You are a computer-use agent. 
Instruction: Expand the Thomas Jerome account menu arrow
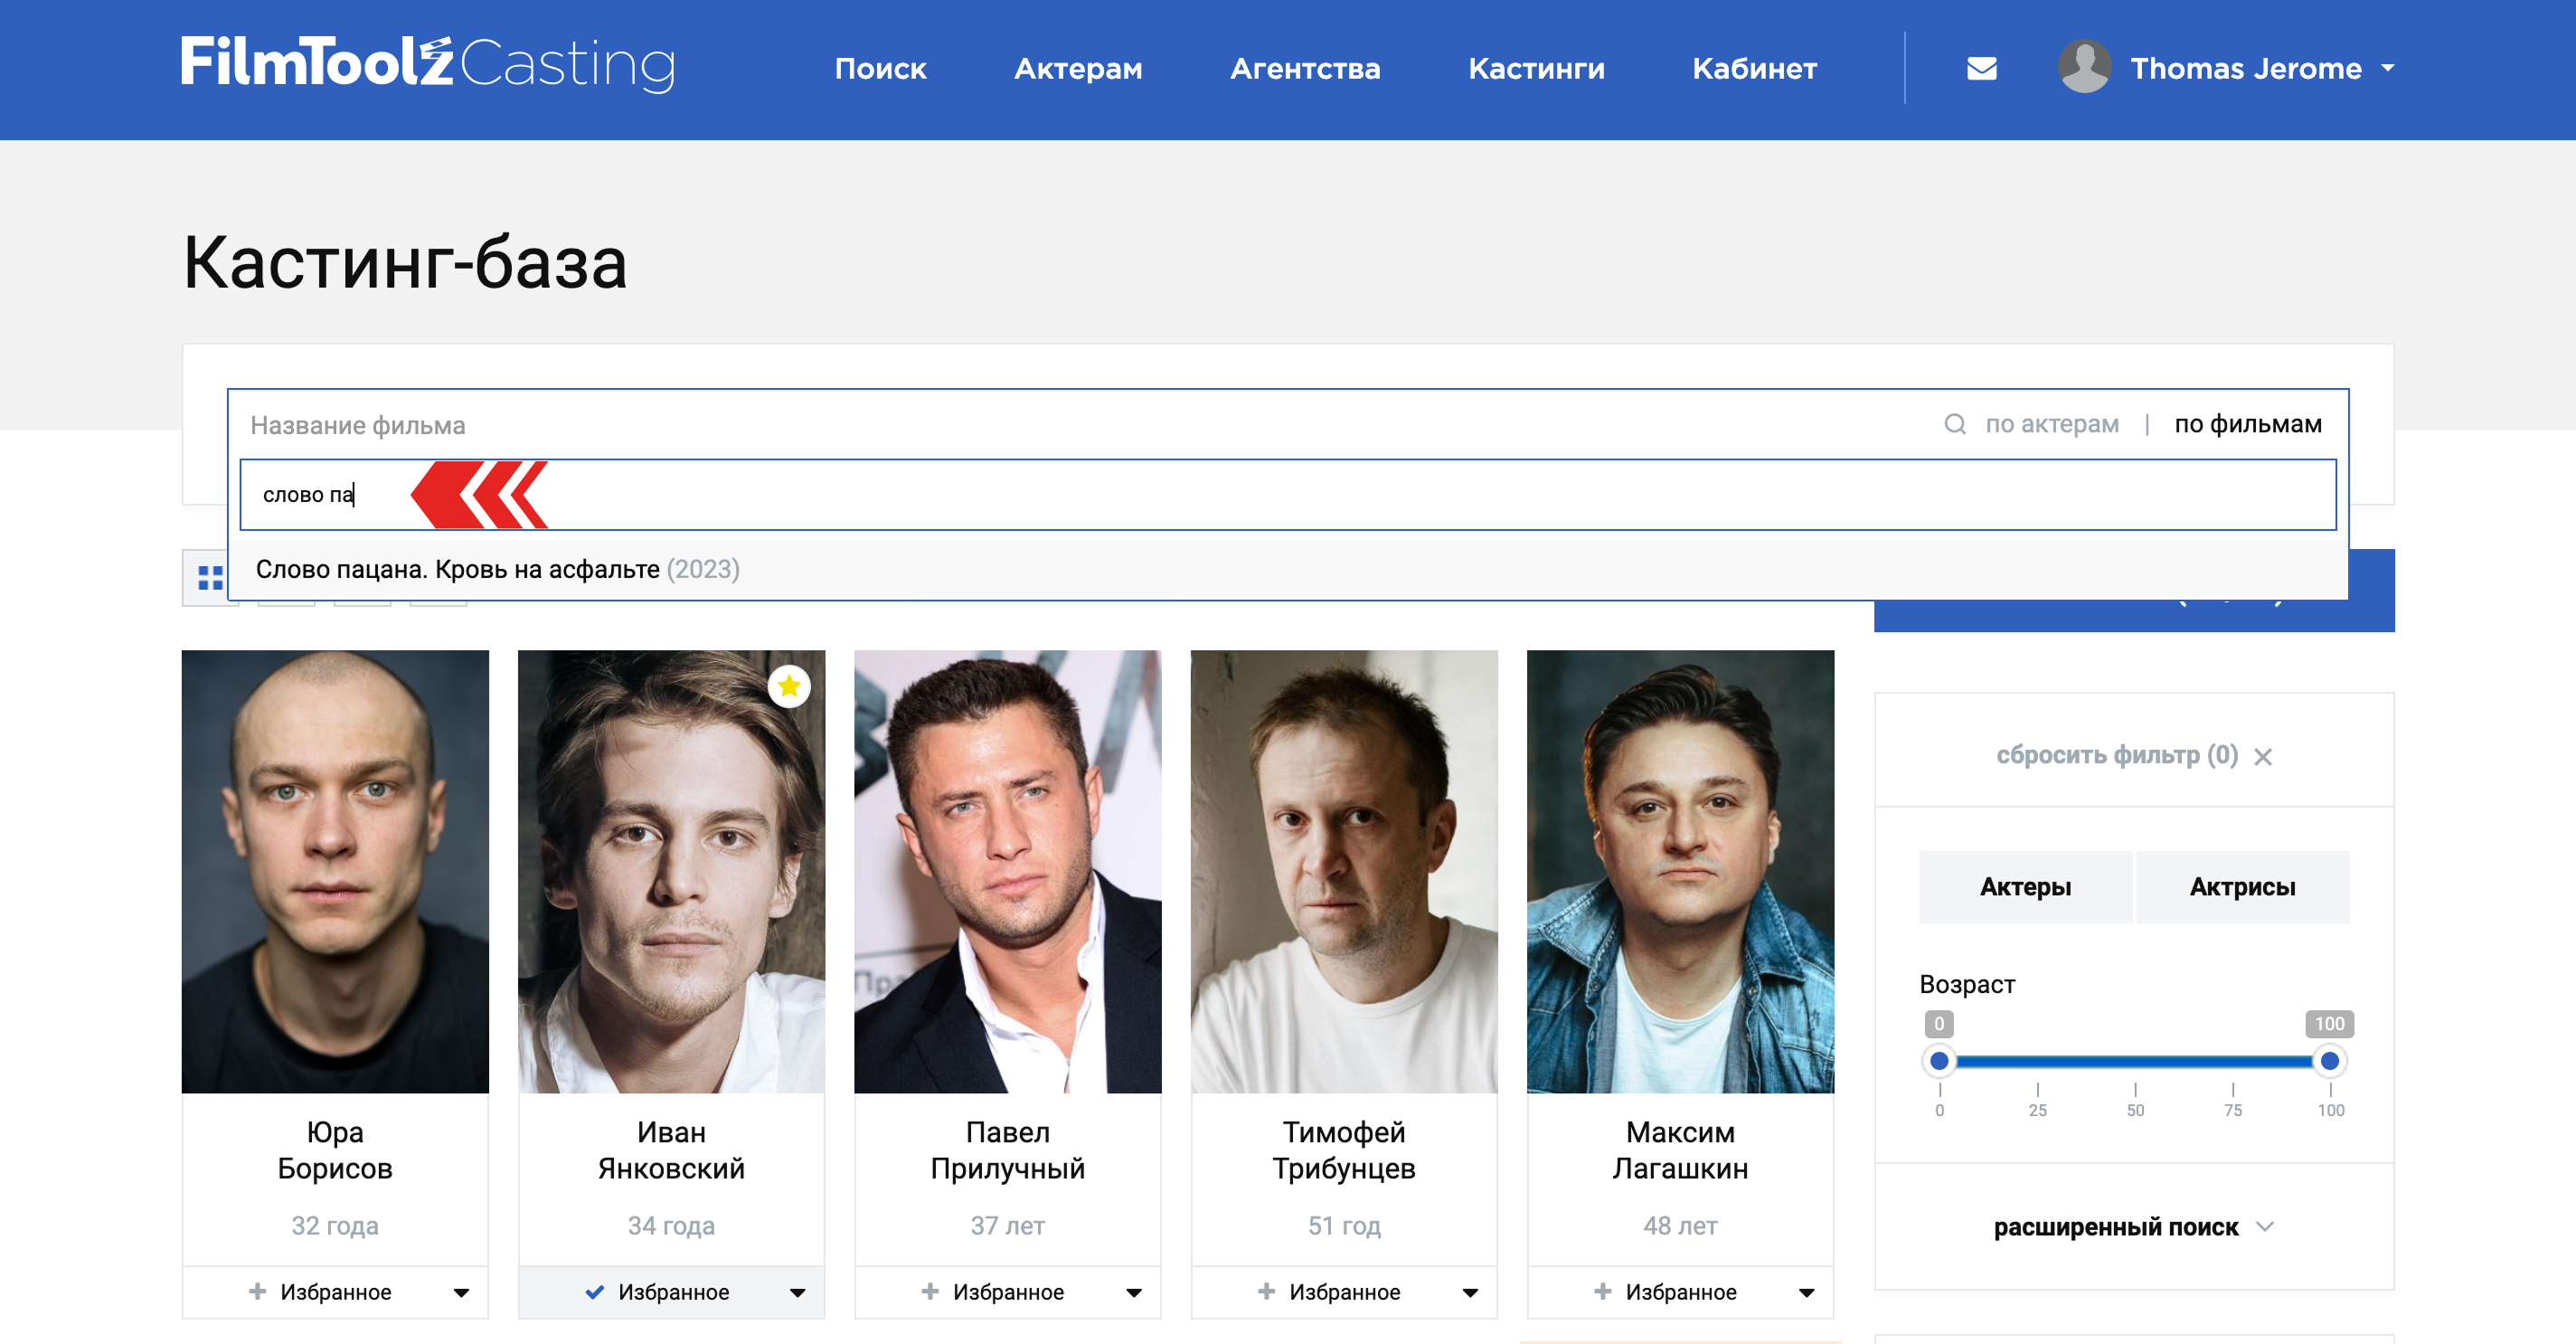(x=2388, y=68)
